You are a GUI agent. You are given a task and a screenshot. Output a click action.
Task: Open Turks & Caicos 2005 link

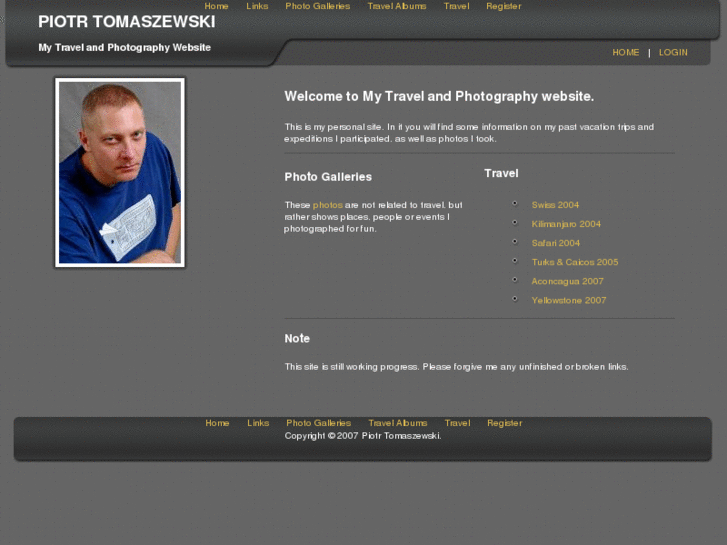575,262
